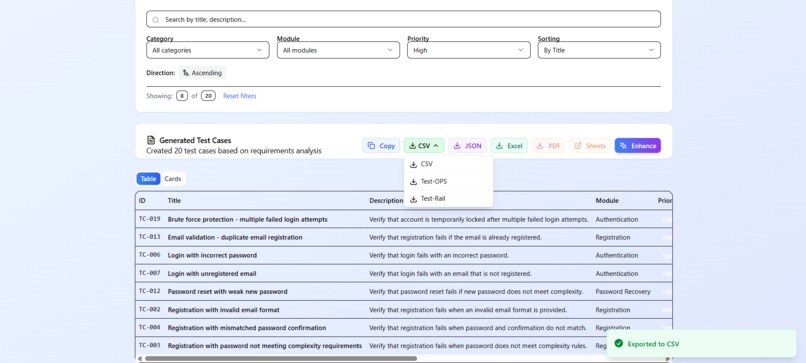
Task: Click the Exported to CSV notification
Action: tap(702, 343)
